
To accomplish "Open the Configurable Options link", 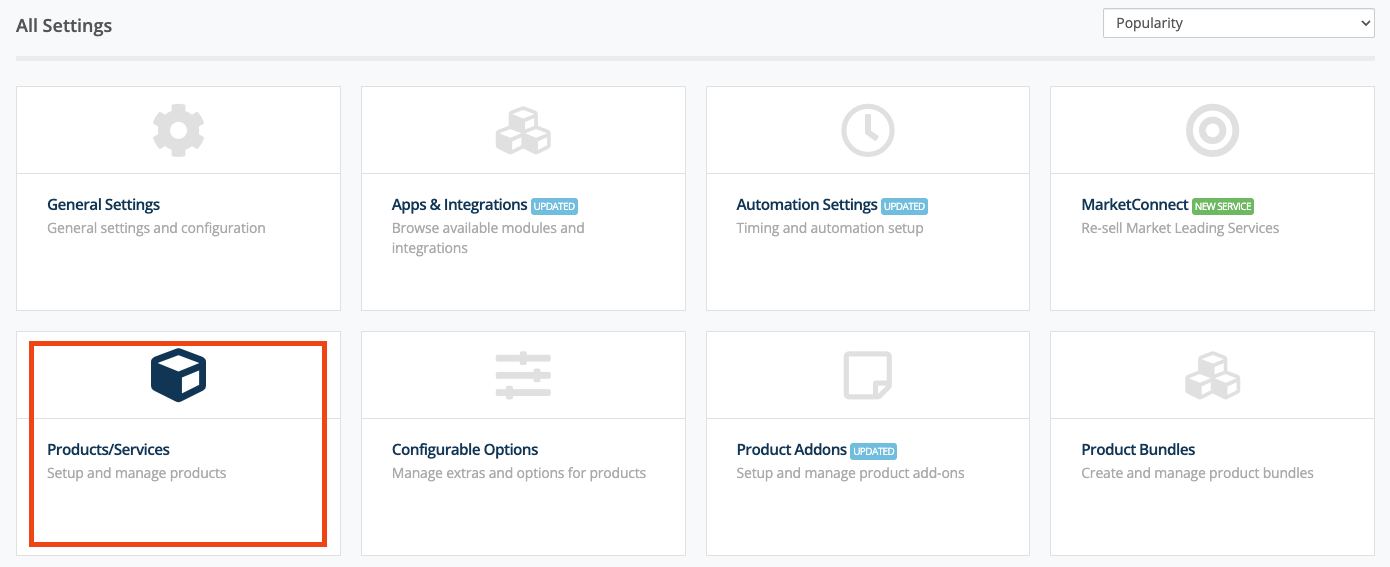I will tap(465, 450).
